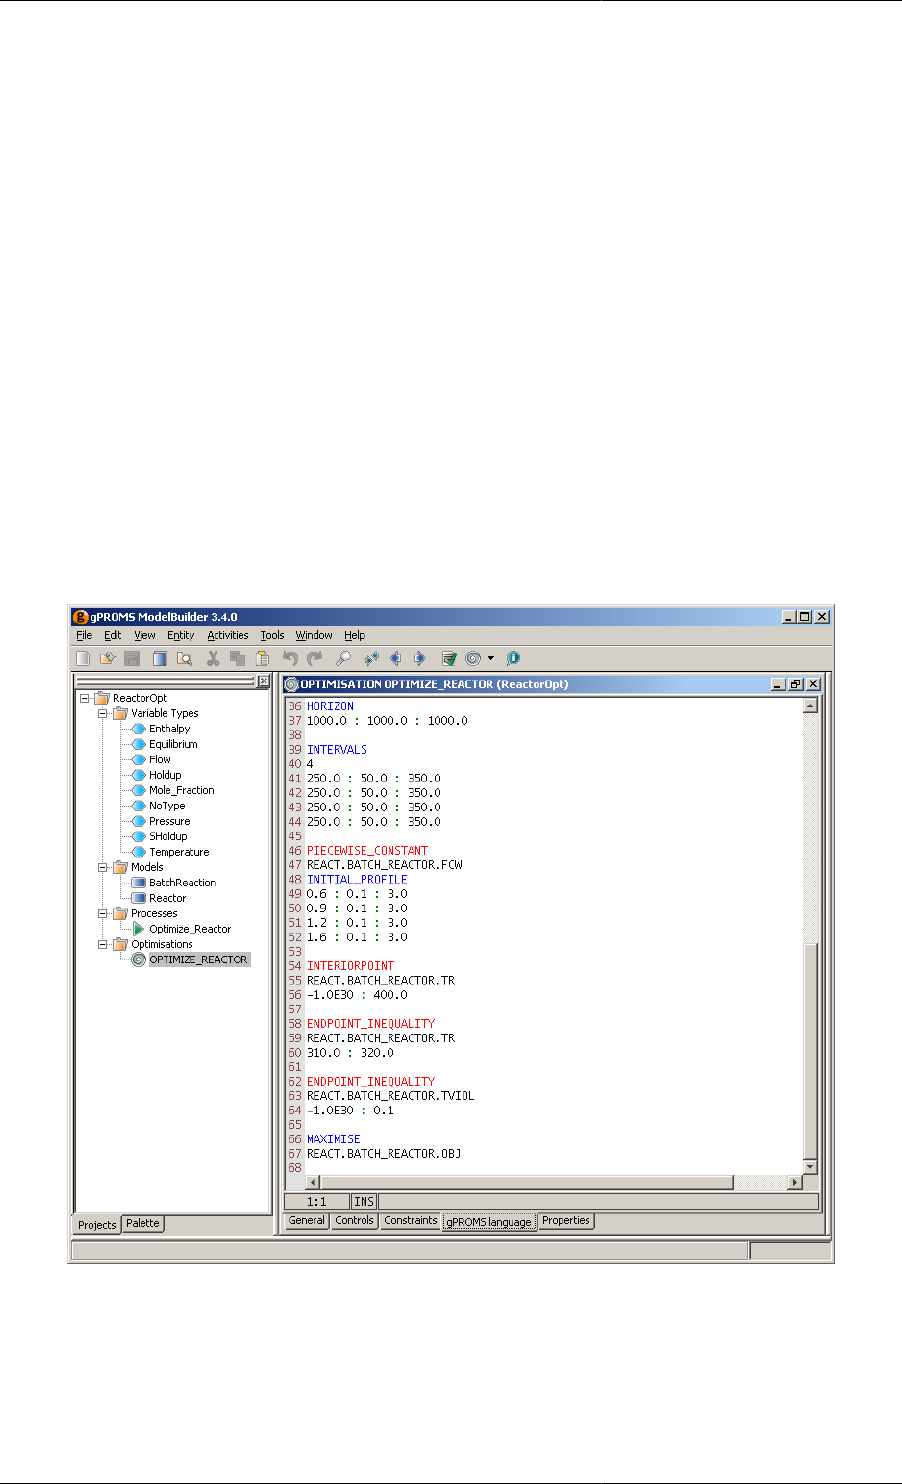Click the Enthalpy variable type icon

139,729
